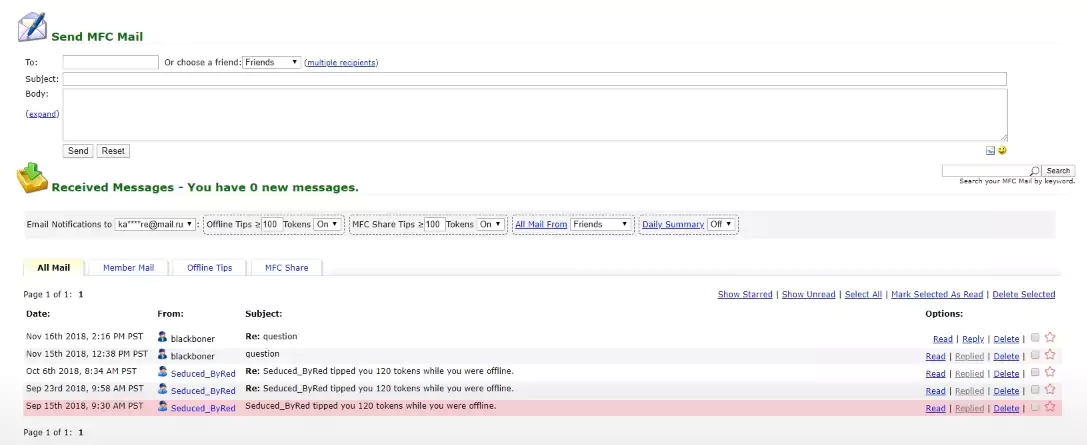The image size is (1087, 445).
Task: Open Daily Summary Off dropdown
Action: (x=720, y=225)
